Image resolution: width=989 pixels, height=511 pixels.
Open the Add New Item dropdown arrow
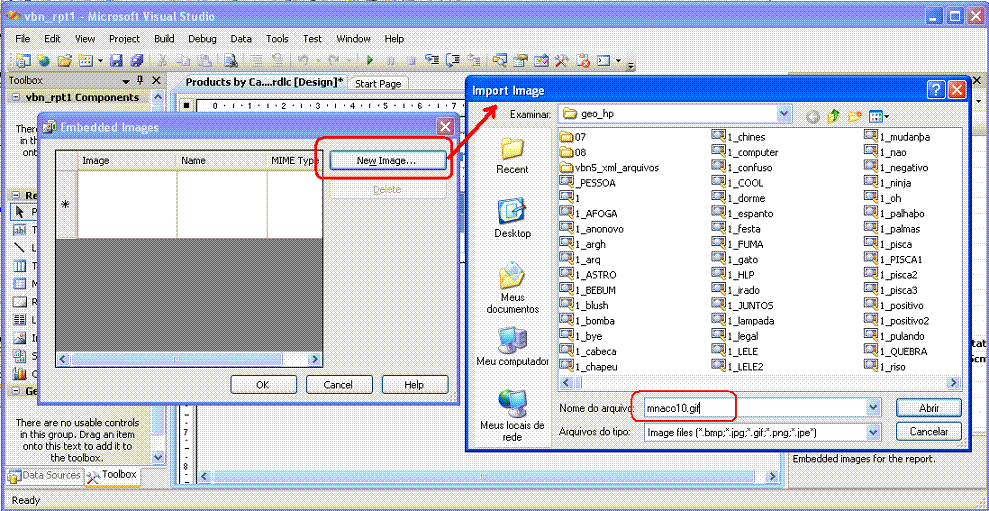tap(100, 61)
